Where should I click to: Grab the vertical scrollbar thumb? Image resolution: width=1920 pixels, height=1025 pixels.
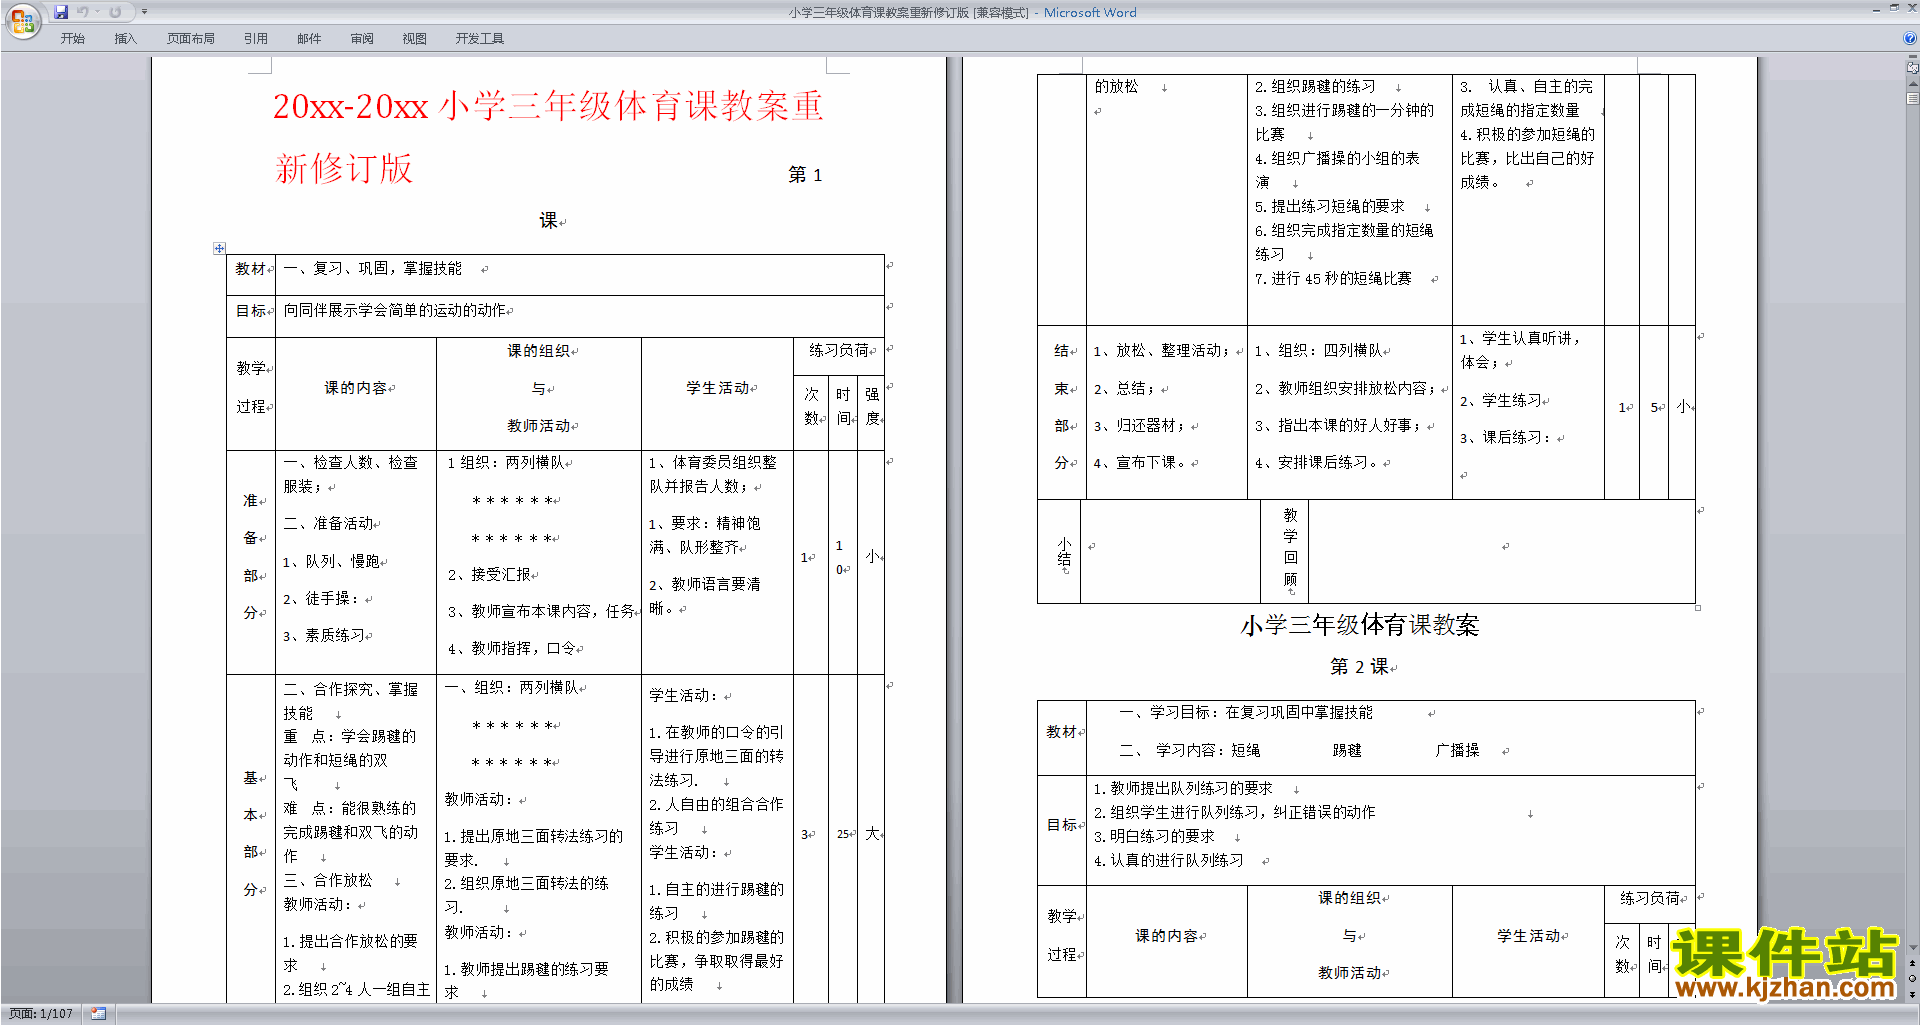(1912, 98)
